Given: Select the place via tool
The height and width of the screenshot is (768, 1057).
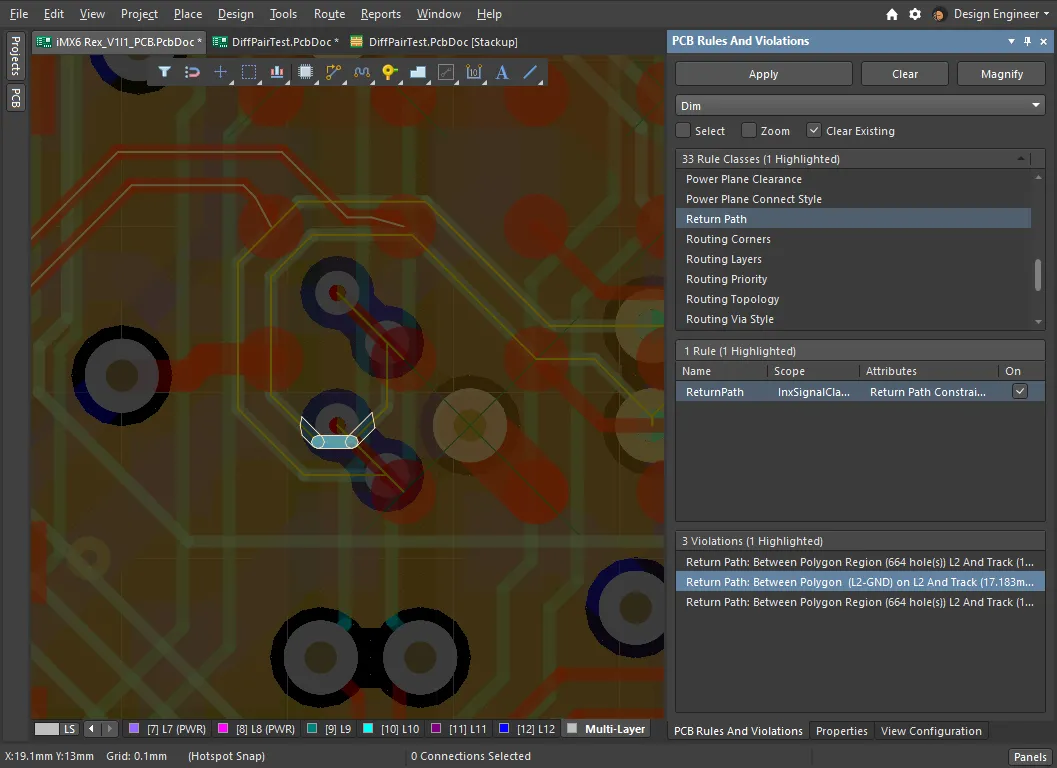Looking at the screenshot, I should (x=389, y=72).
